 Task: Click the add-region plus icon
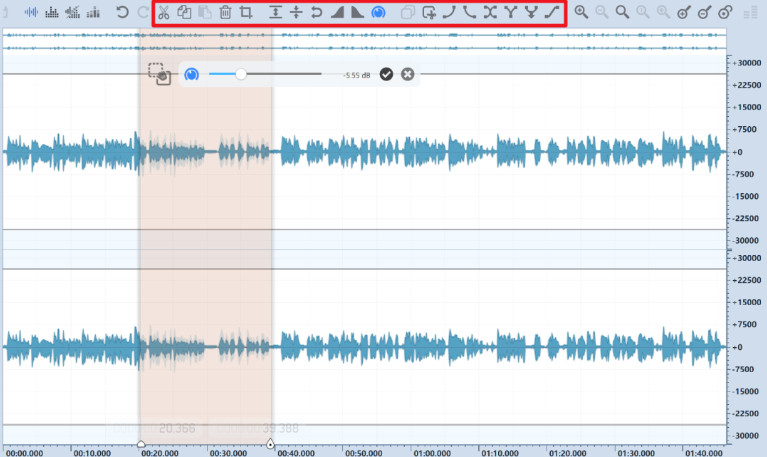(x=429, y=12)
